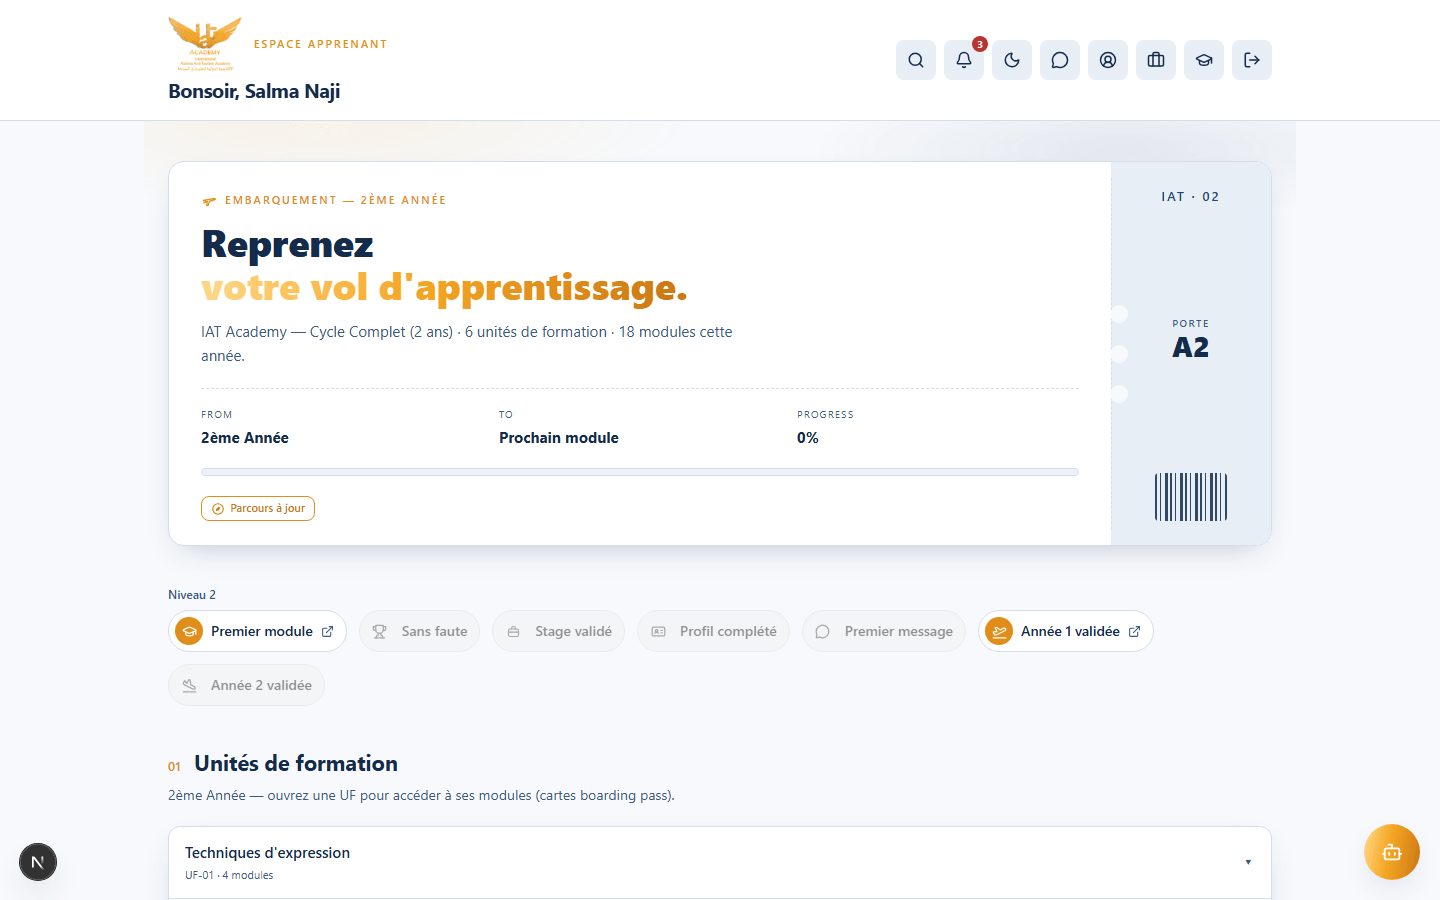Viewport: 1440px width, 900px height.
Task: Expand the Techniques d'expression unit
Action: pyautogui.click(x=720, y=862)
